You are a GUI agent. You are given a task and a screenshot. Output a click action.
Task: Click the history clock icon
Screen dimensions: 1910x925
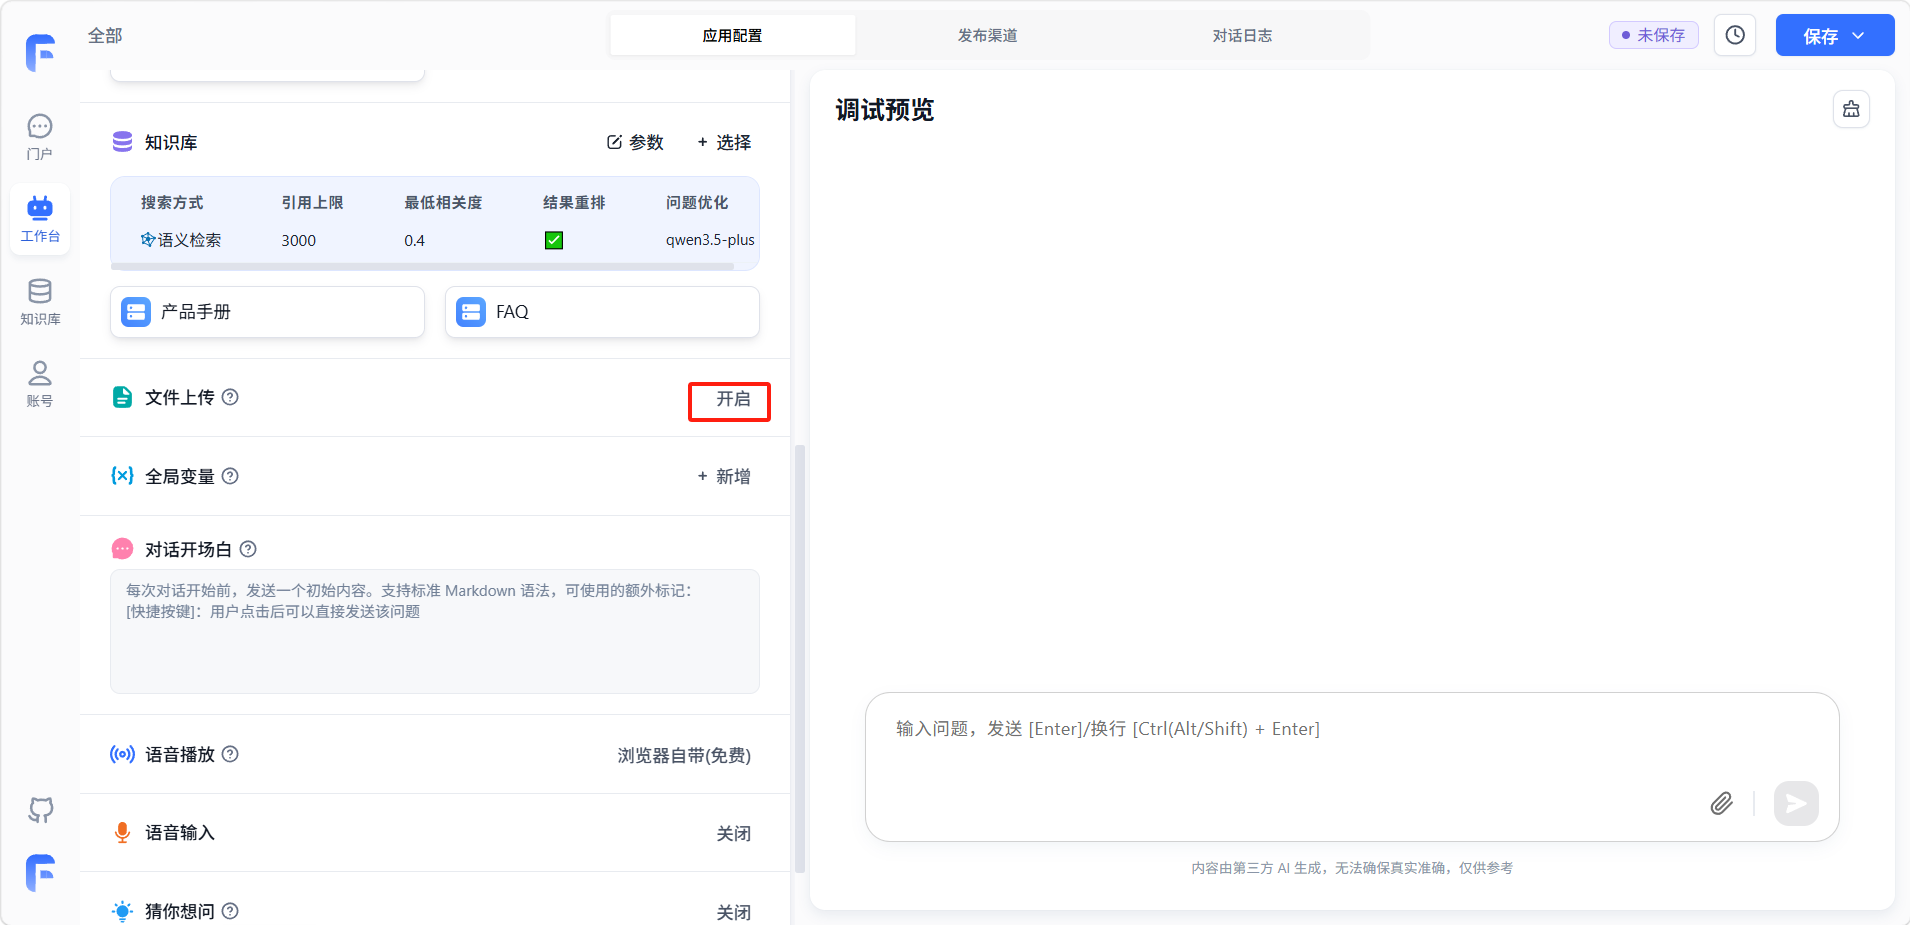coord(1735,35)
